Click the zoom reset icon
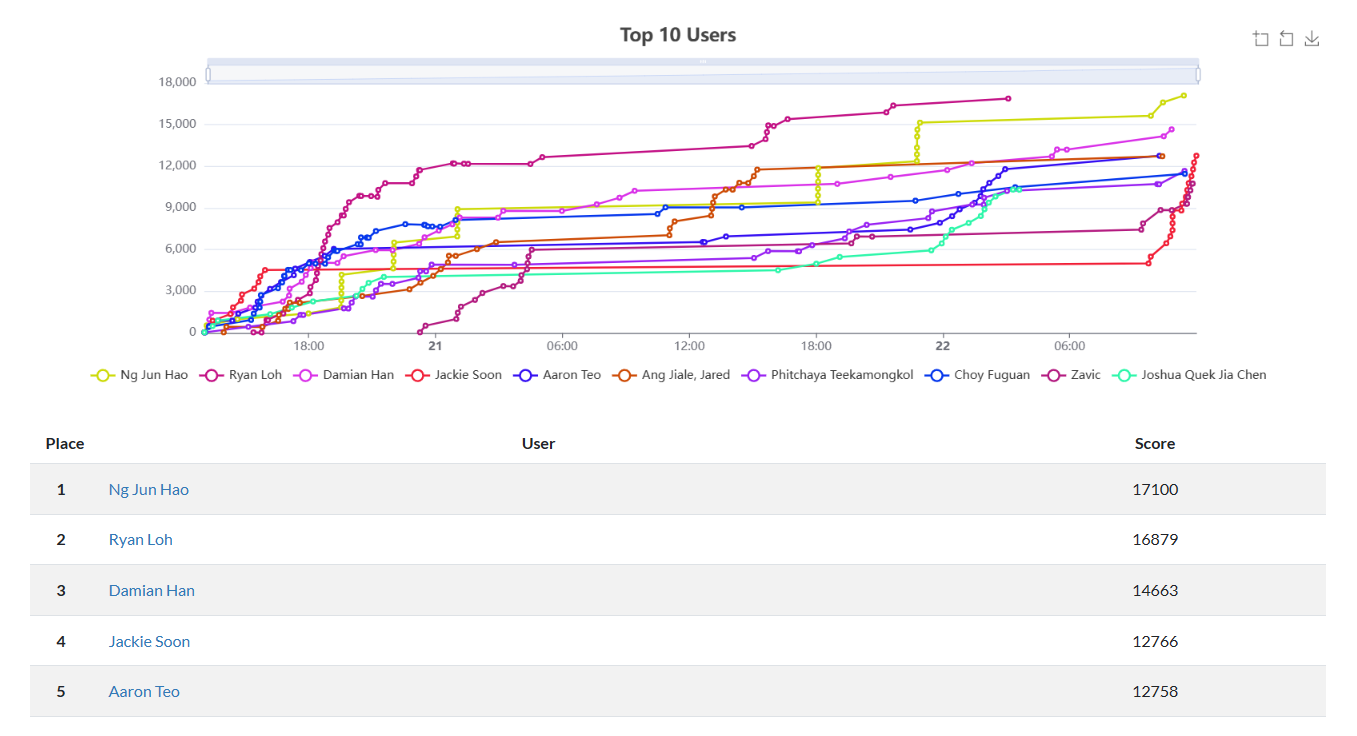This screenshot has height=736, width=1357. coord(1287,39)
